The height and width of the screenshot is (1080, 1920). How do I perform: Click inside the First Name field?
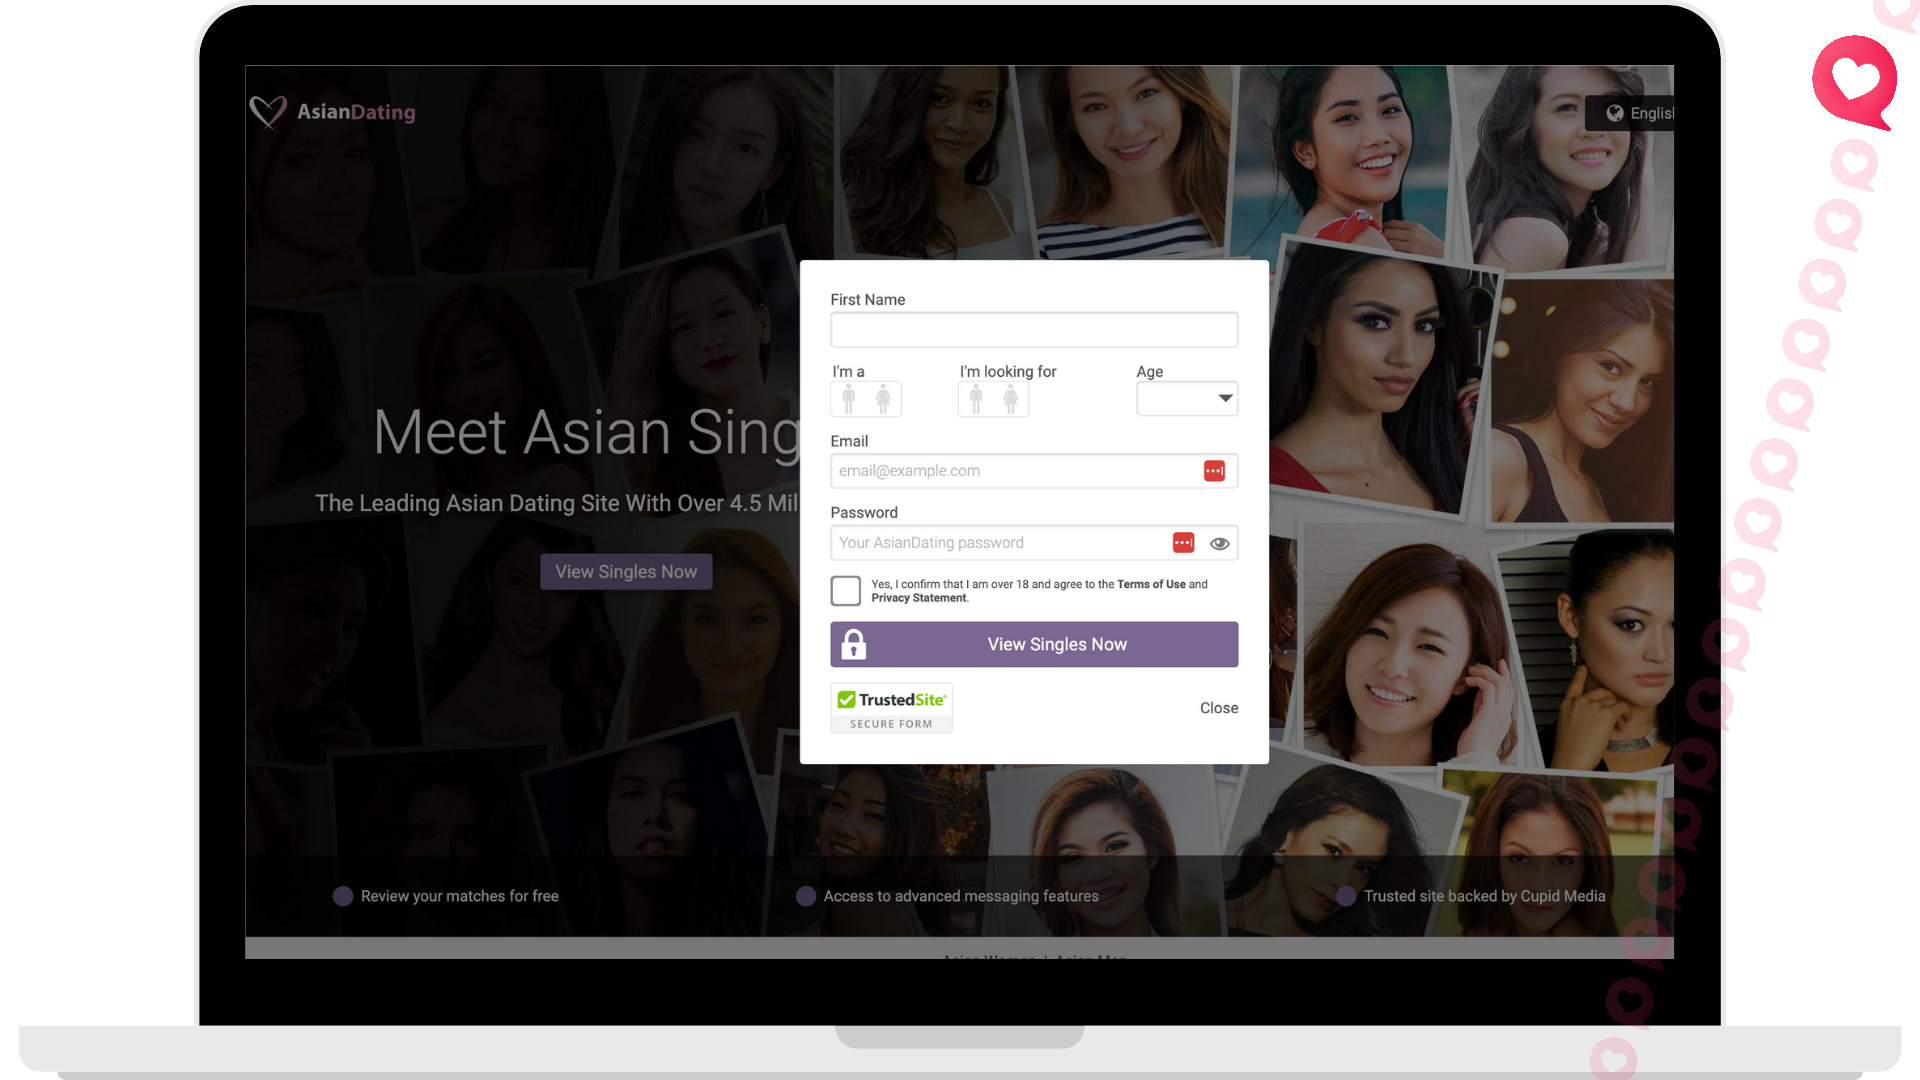pyautogui.click(x=1033, y=329)
